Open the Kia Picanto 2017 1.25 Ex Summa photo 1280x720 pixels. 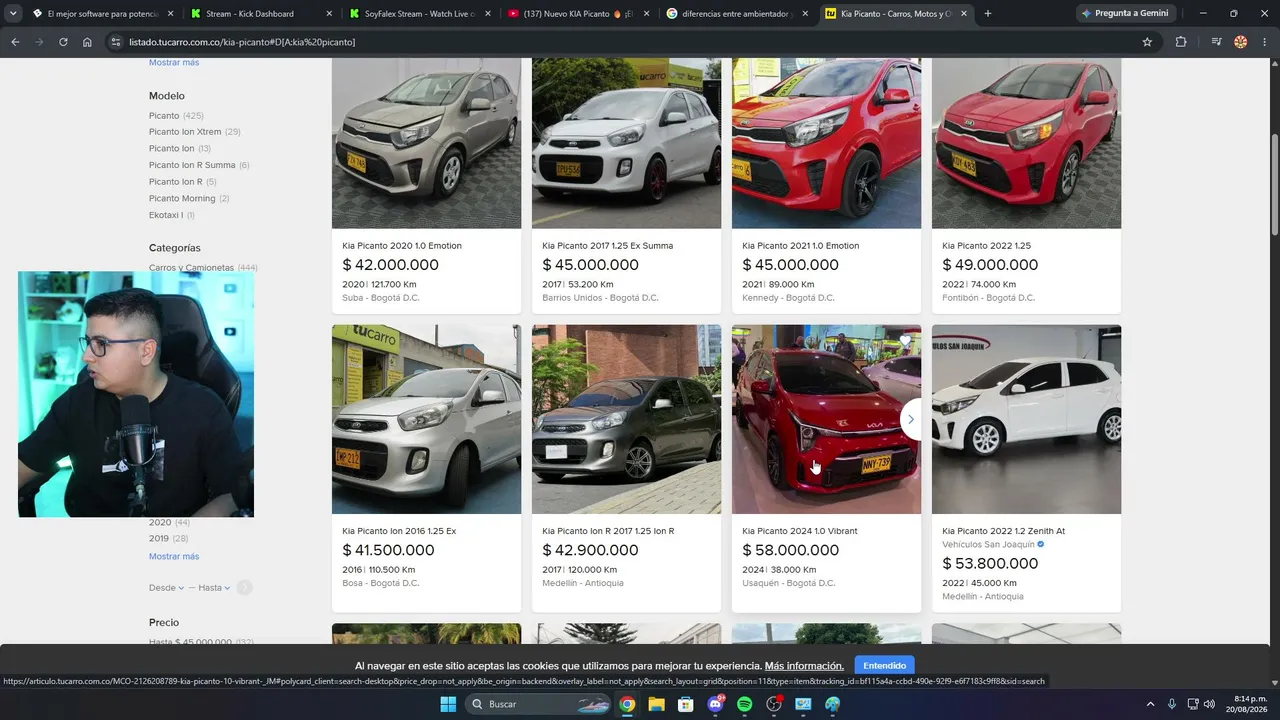(626, 143)
